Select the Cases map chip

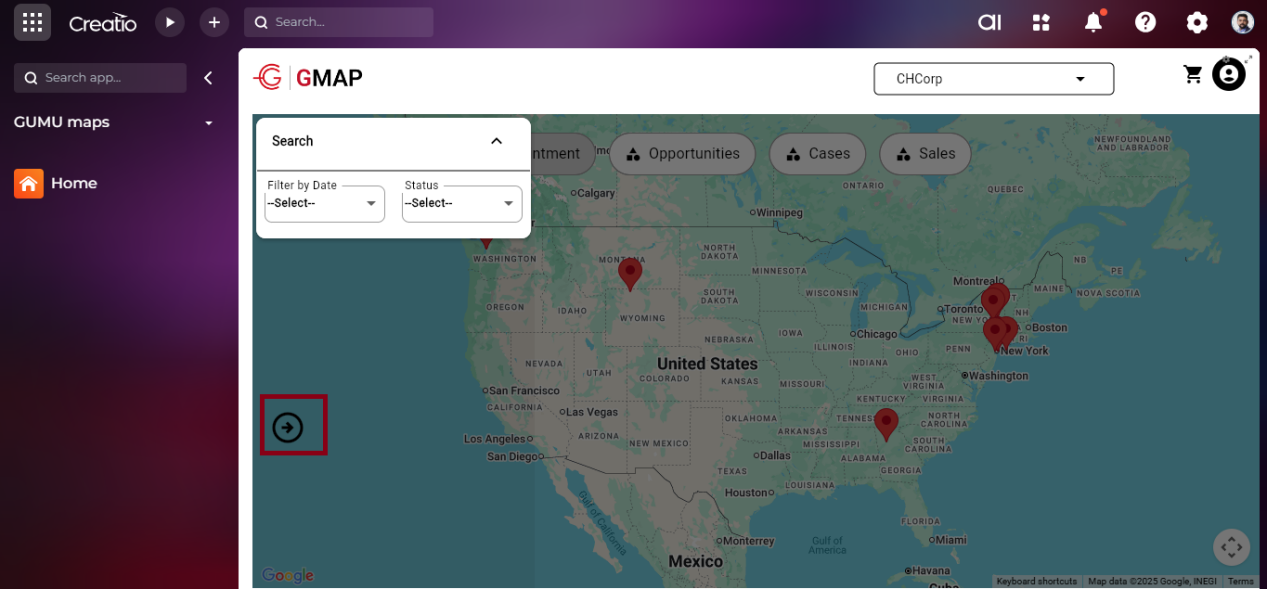tap(817, 154)
